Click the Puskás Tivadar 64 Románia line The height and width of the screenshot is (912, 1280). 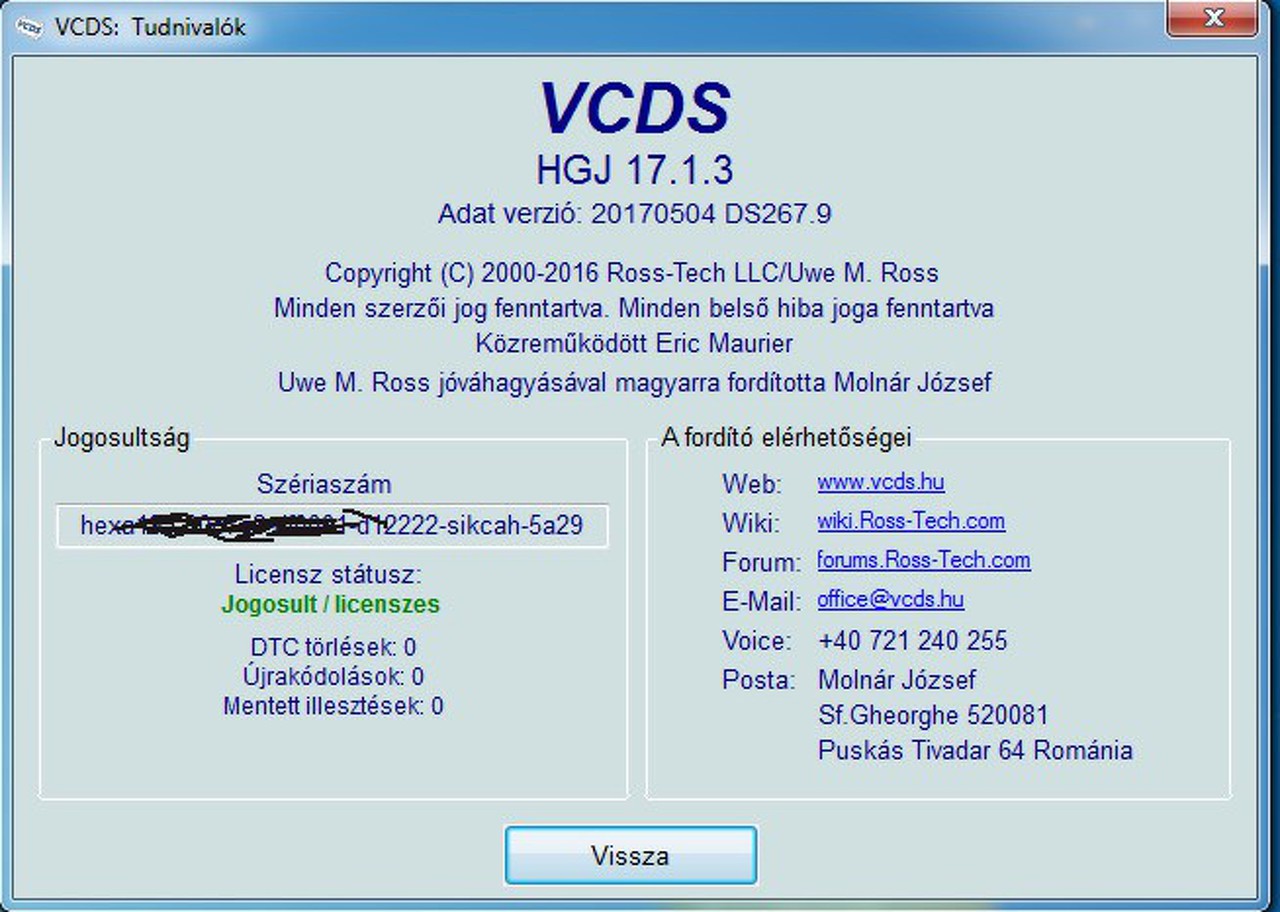(975, 750)
